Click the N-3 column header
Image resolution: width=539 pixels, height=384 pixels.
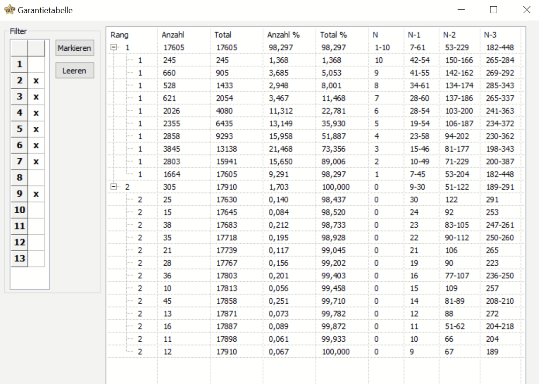(490, 35)
